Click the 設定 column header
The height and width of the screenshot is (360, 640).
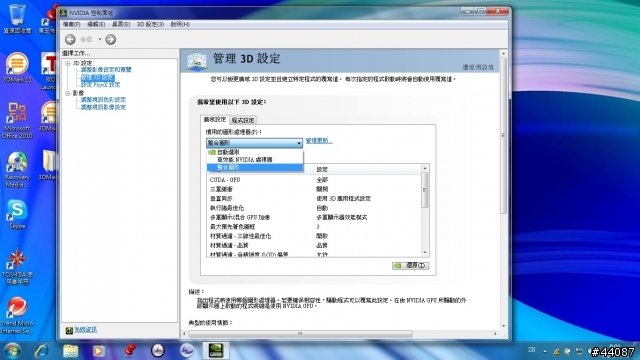[x=367, y=169]
